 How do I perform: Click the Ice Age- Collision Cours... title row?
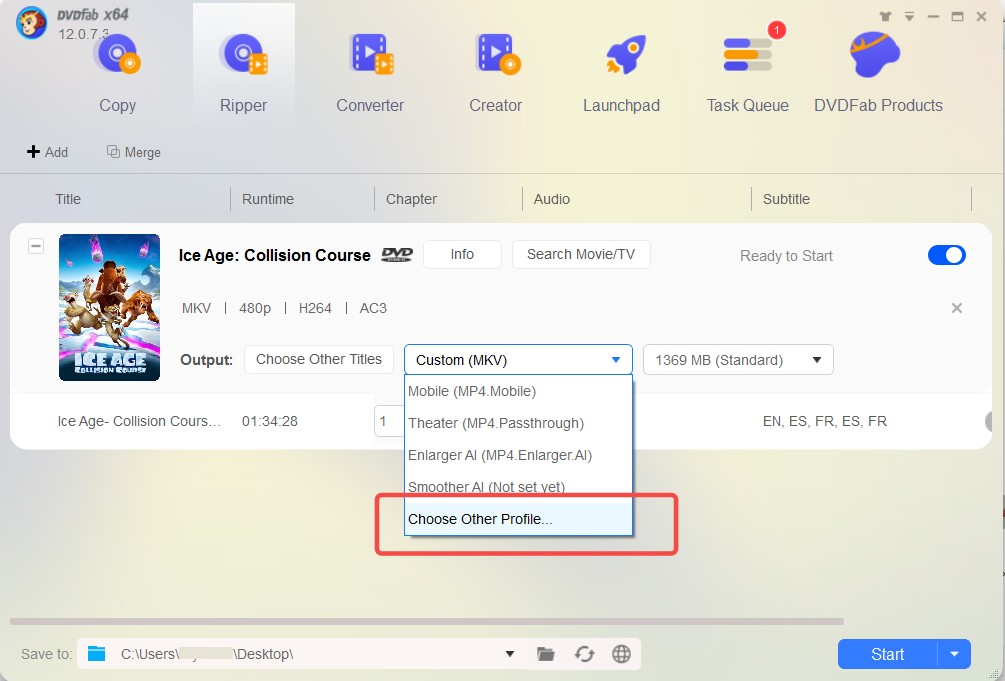(x=139, y=421)
